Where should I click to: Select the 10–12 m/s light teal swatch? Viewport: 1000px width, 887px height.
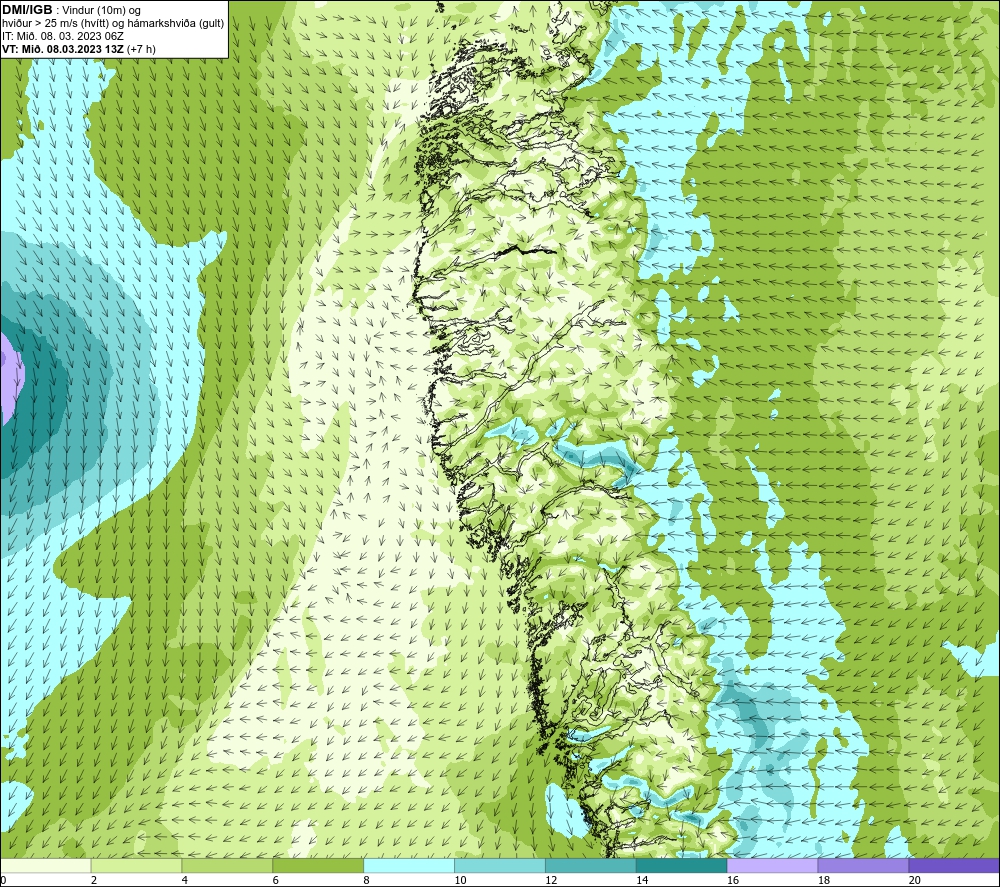(500, 865)
